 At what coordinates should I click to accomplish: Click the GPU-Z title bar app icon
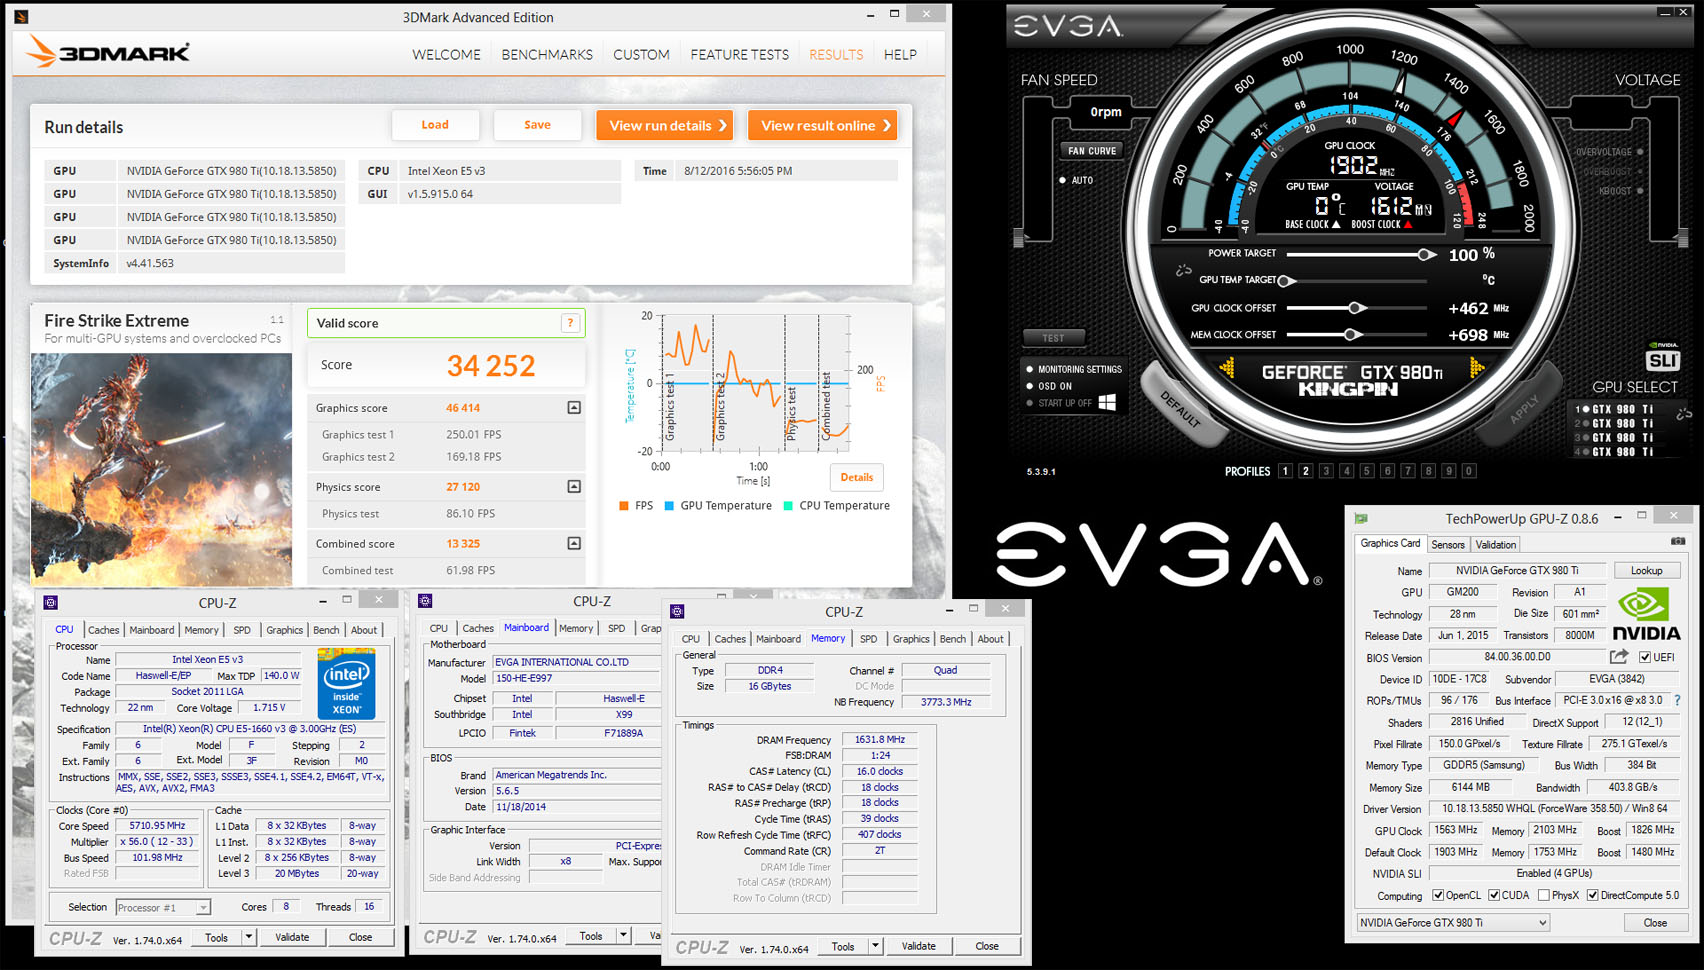1361,518
